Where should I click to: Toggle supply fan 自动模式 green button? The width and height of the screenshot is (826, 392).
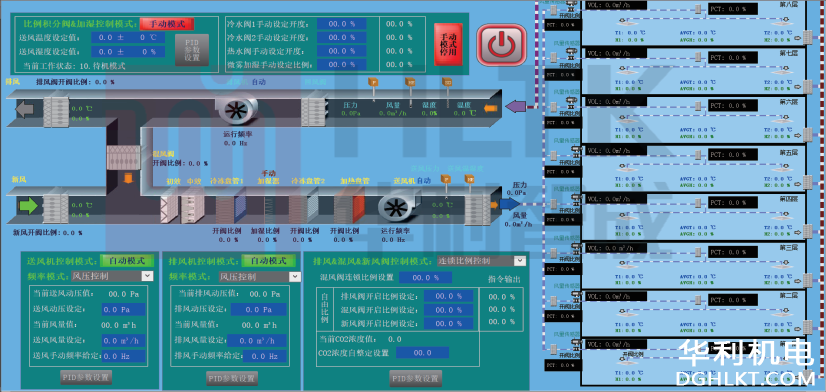(x=127, y=260)
